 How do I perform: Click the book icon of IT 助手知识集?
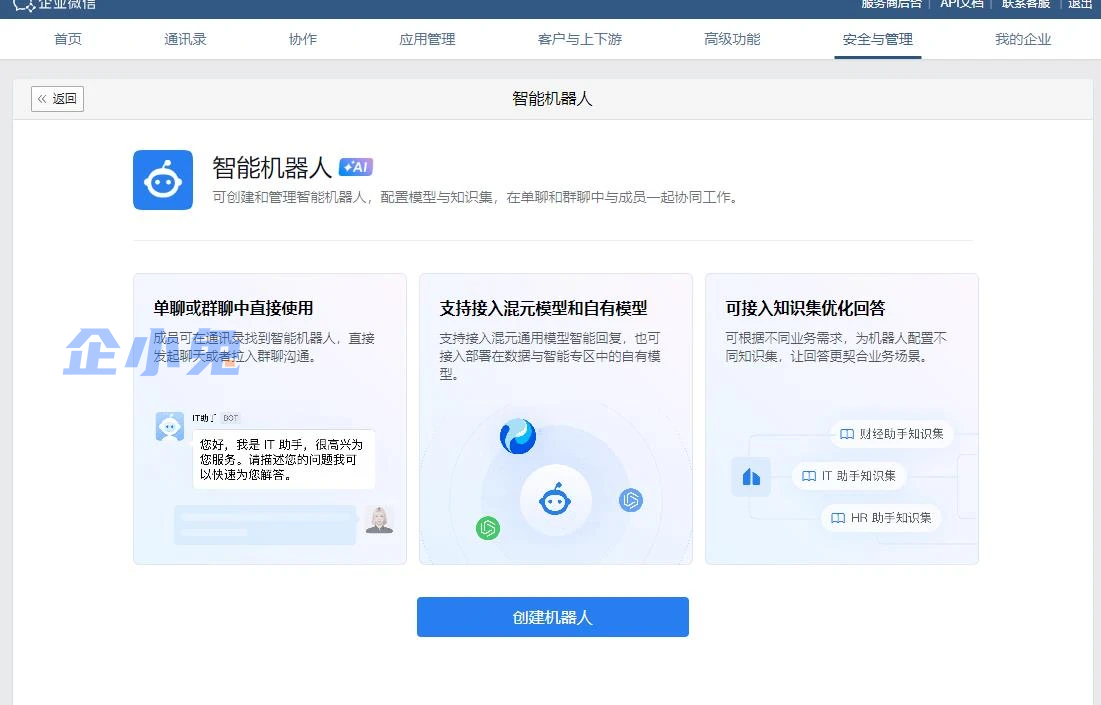pyautogui.click(x=809, y=476)
